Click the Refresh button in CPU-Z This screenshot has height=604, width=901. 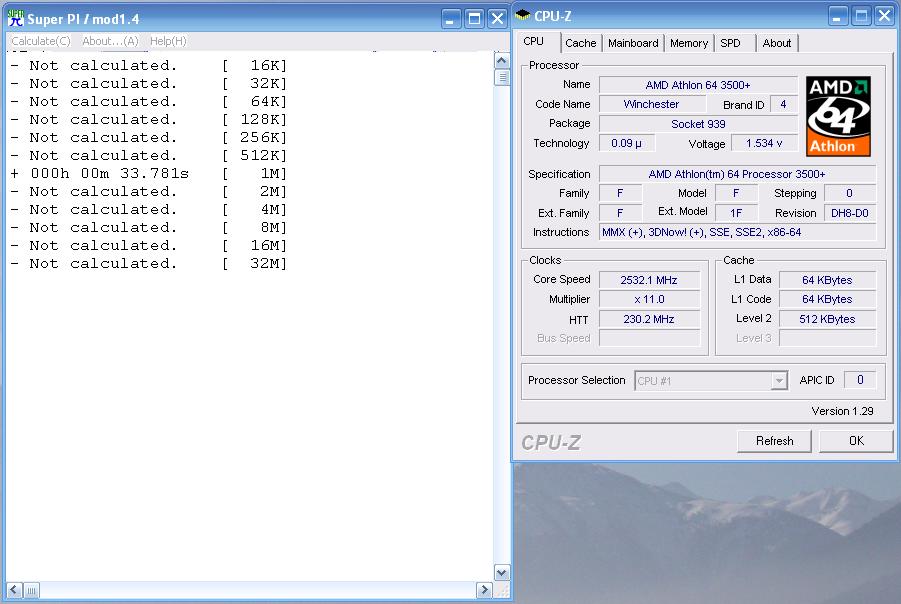tap(774, 441)
